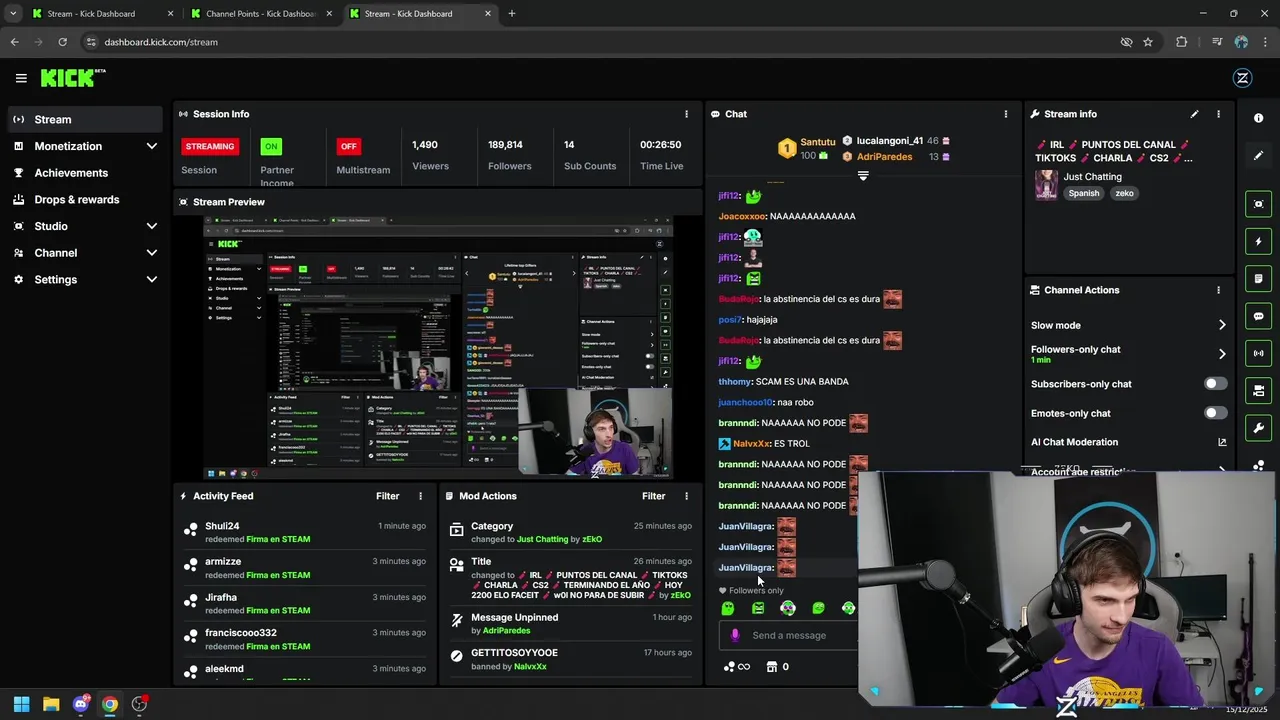Open Session Info three-dot menu
The image size is (1280, 720).
click(686, 114)
